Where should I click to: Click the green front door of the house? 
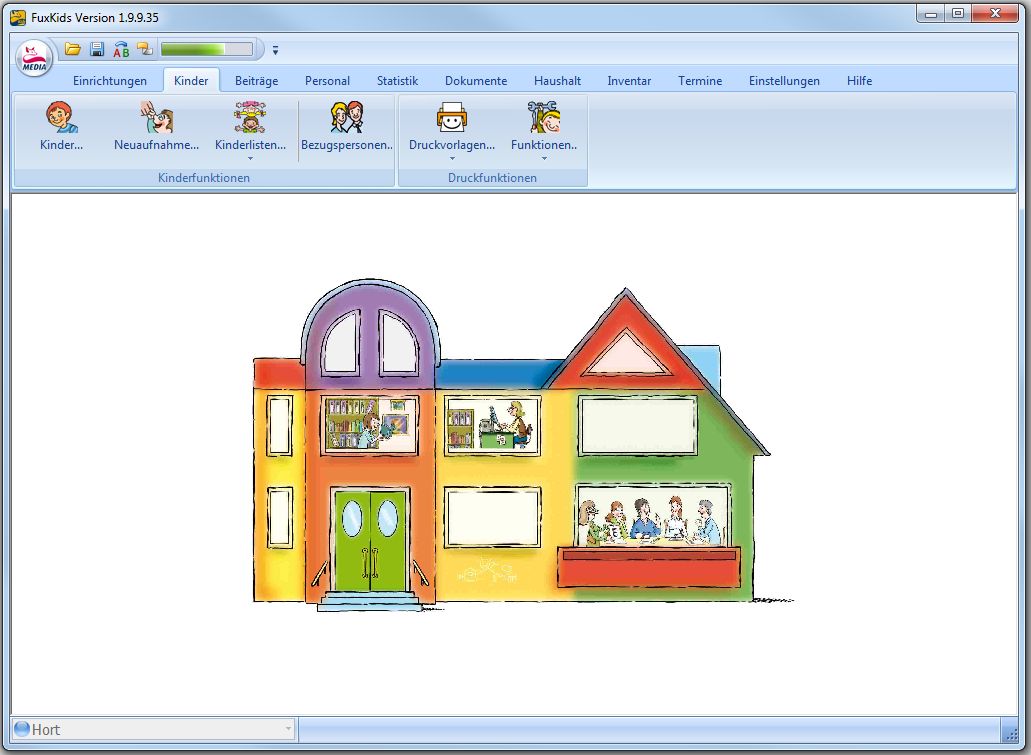point(371,539)
